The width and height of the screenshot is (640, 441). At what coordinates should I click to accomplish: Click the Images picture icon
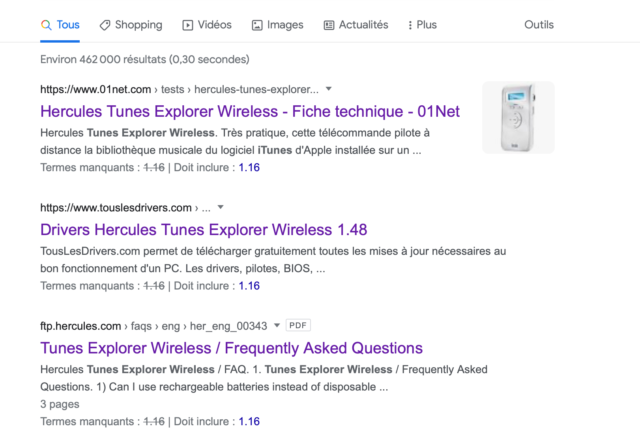coord(257,25)
